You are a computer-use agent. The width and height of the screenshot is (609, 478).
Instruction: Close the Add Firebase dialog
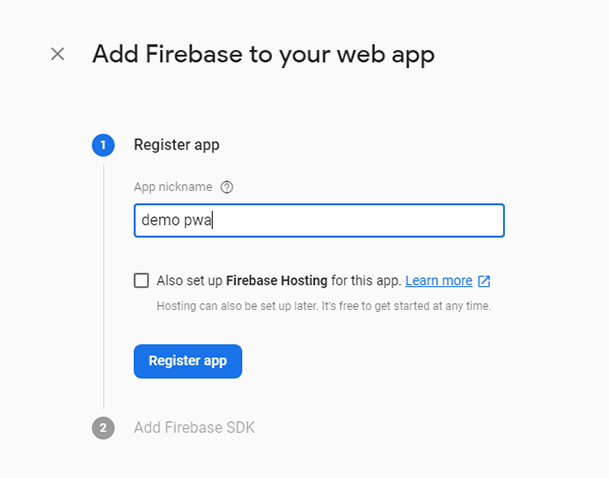(x=58, y=54)
